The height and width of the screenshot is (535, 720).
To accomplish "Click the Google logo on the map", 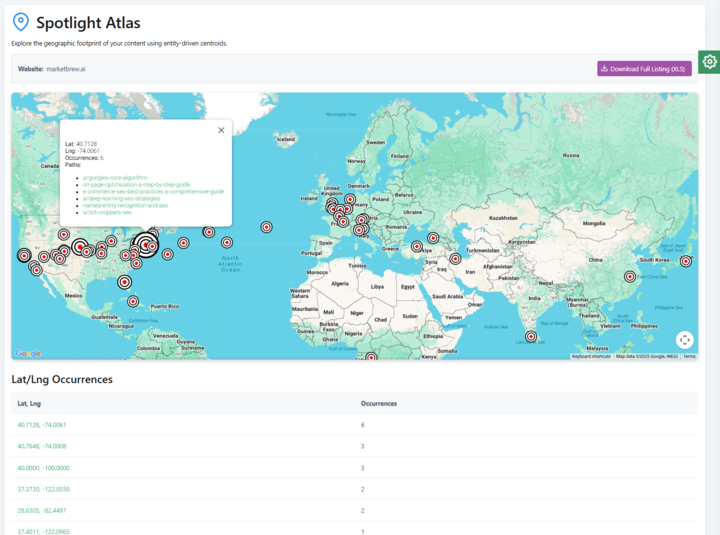I will (28, 353).
